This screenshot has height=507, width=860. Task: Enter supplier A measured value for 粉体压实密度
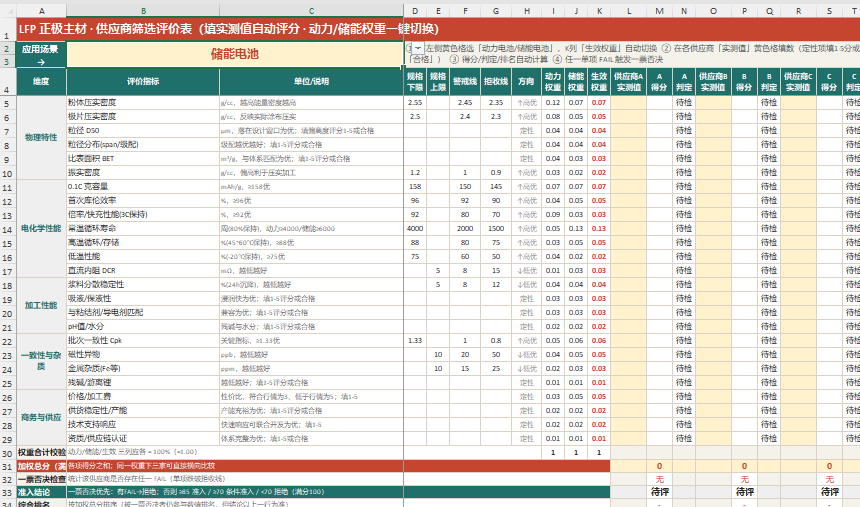pos(629,103)
